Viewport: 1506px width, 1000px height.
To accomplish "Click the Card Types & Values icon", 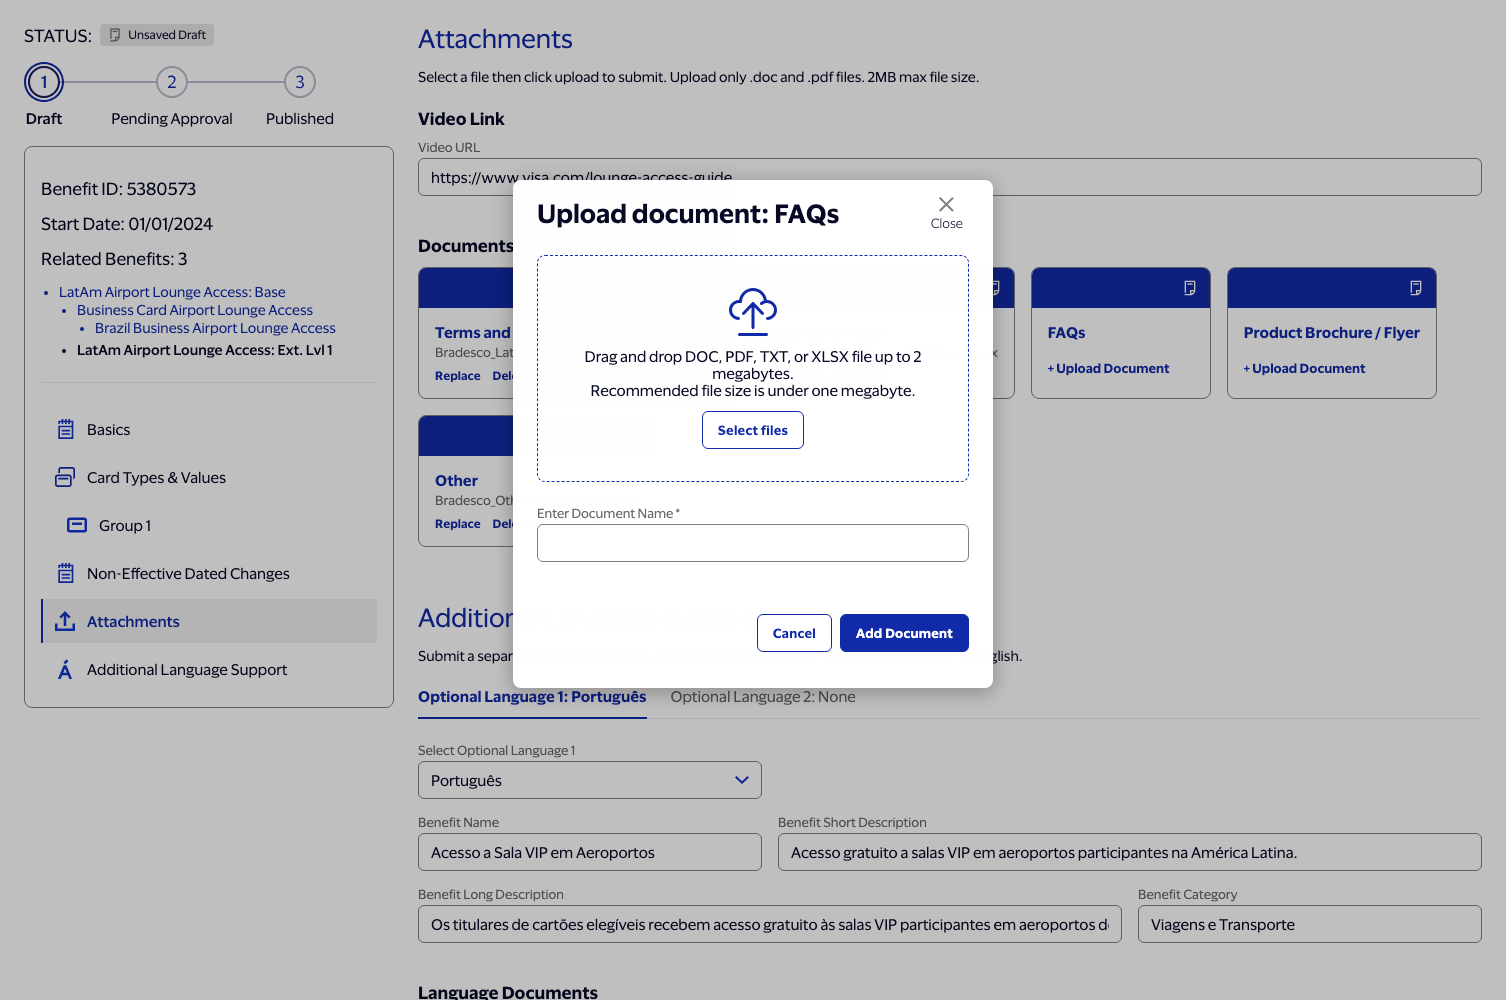I will (x=65, y=478).
